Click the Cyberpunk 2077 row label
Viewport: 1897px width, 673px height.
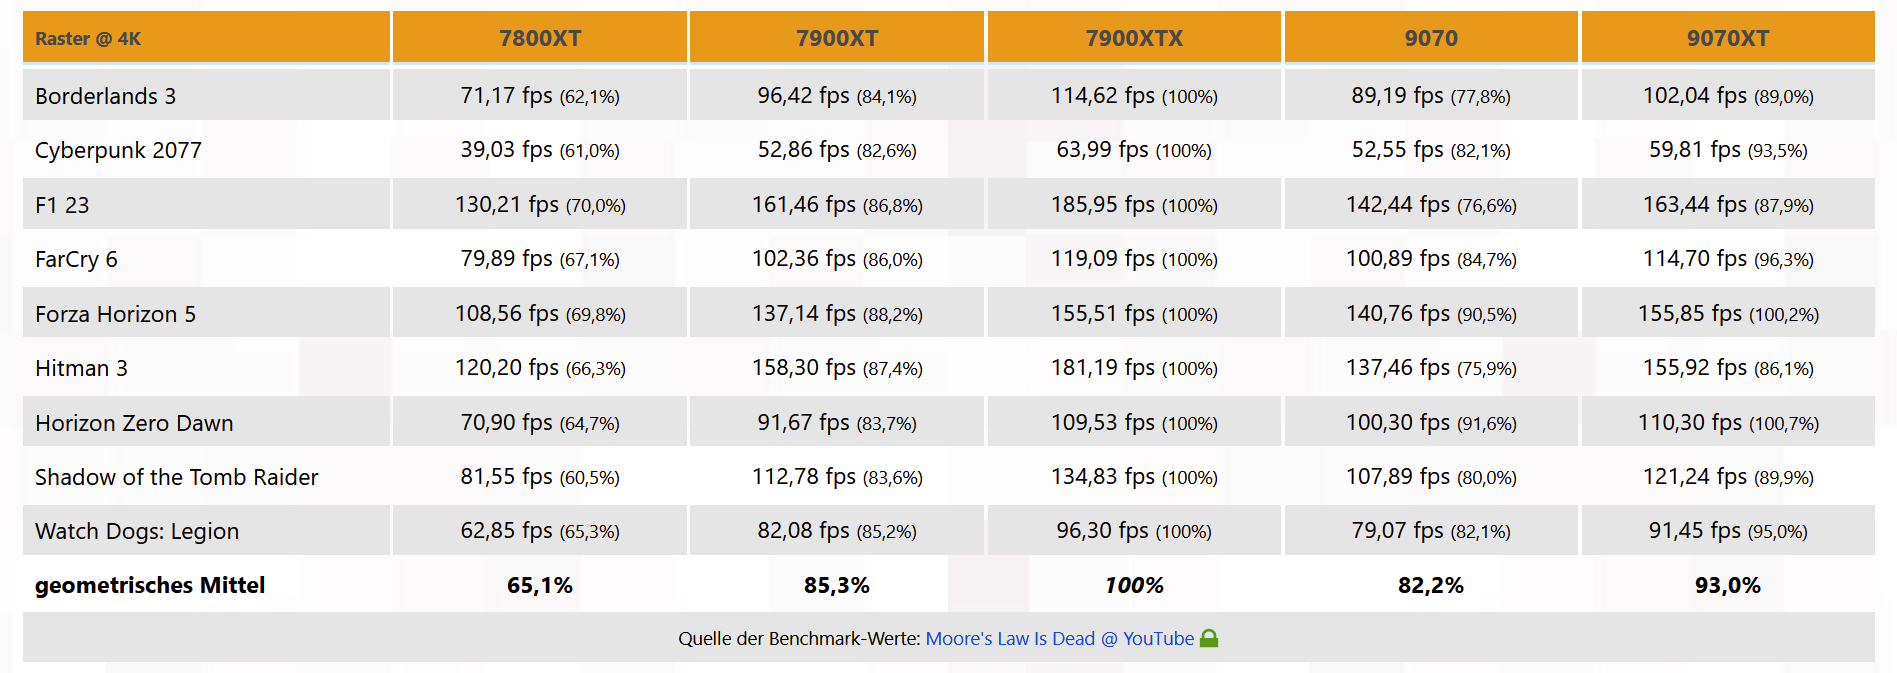118,150
